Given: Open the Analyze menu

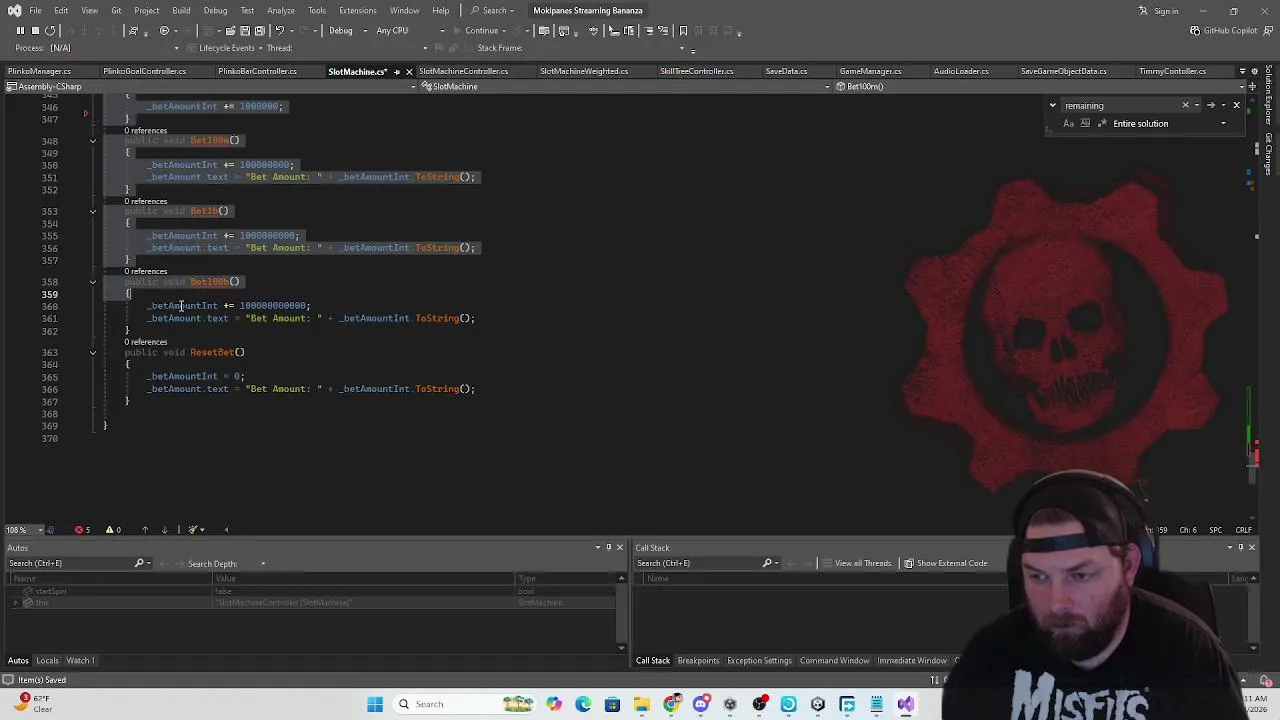Looking at the screenshot, I should pos(280,10).
